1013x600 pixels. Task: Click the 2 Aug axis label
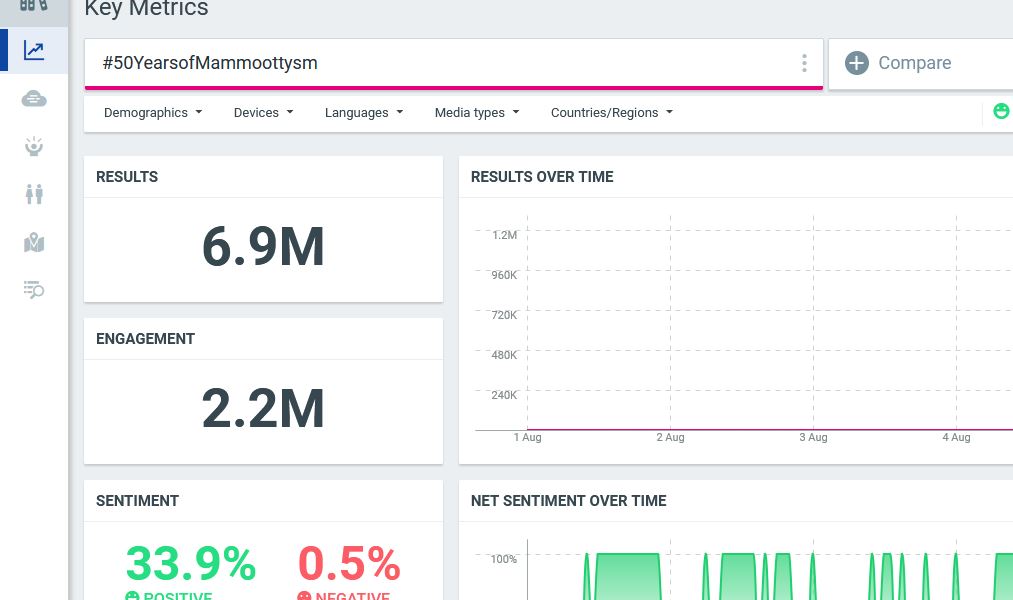[x=670, y=437]
